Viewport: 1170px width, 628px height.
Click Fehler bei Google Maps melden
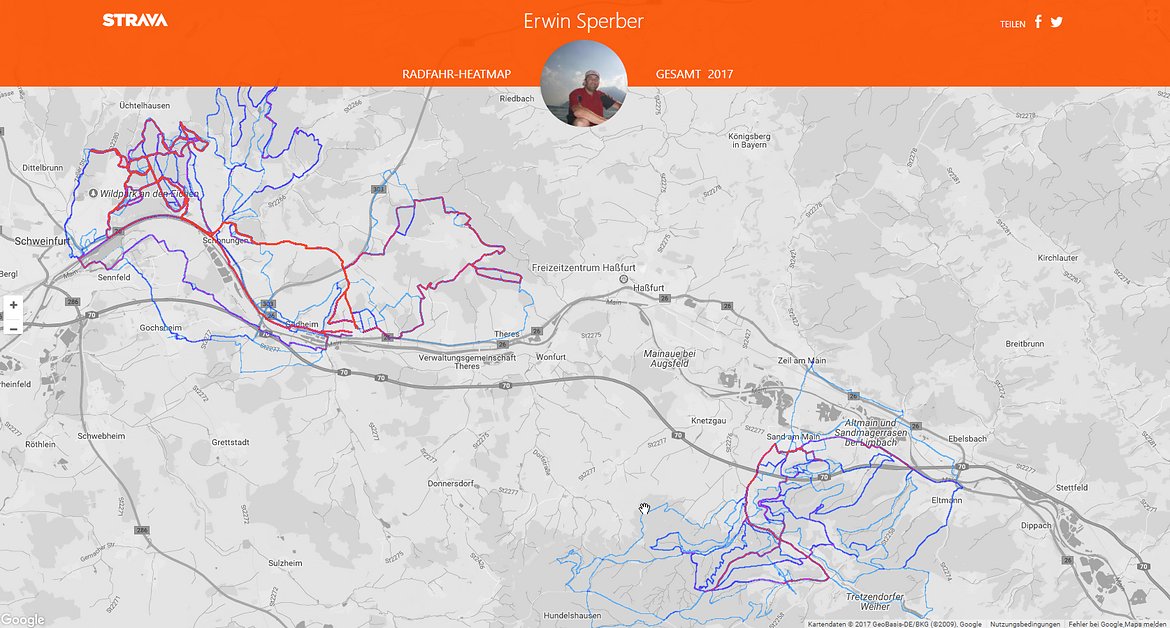pyautogui.click(x=1117, y=624)
